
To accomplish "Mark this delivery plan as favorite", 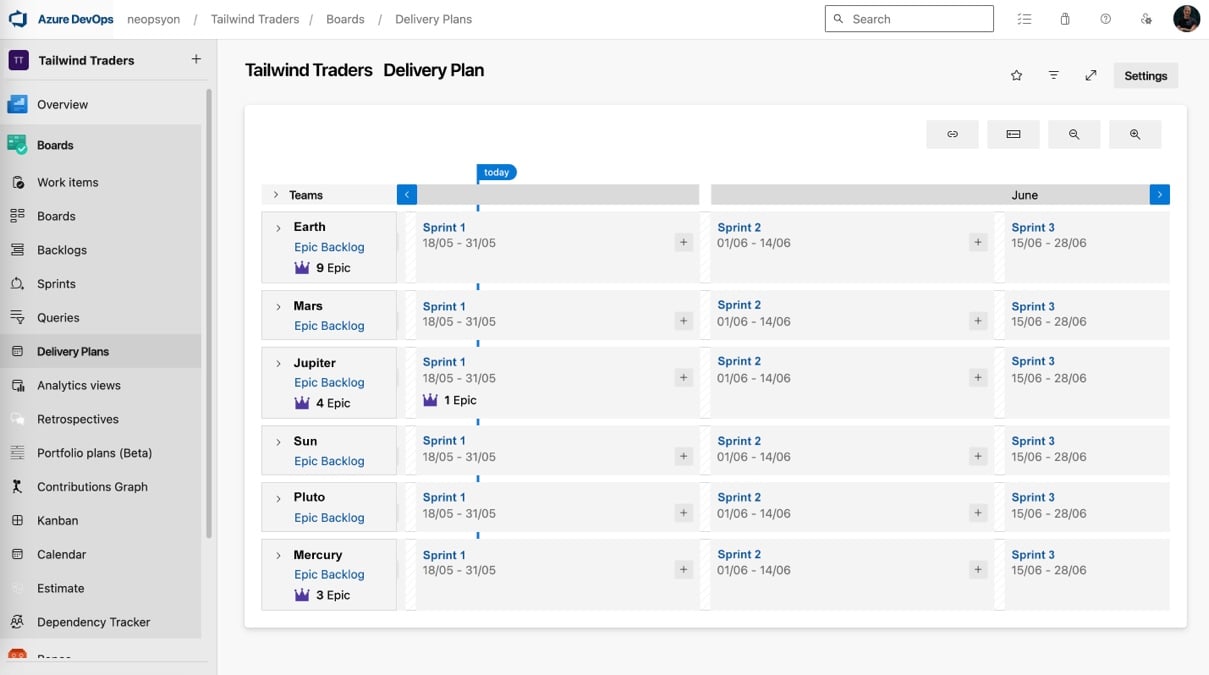I will click(1016, 75).
